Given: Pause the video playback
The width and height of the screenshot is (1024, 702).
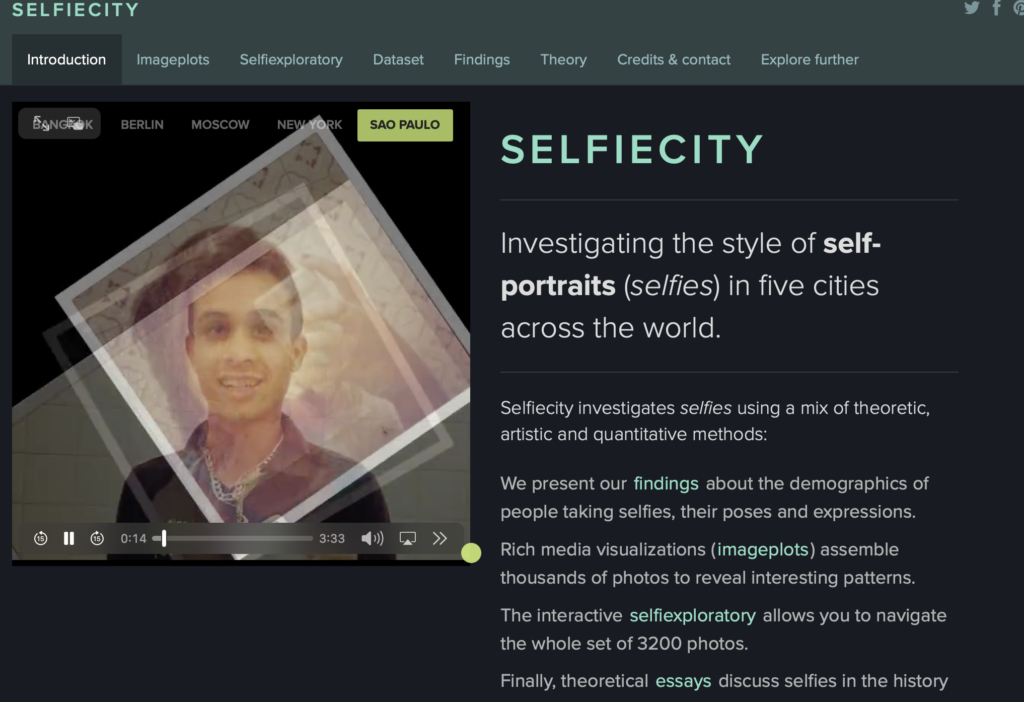Looking at the screenshot, I should pyautogui.click(x=69, y=538).
